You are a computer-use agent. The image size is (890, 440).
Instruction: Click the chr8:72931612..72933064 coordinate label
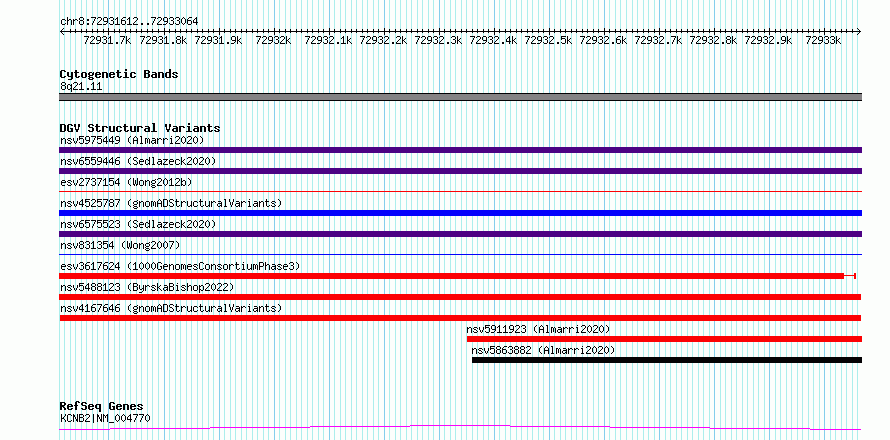(129, 22)
